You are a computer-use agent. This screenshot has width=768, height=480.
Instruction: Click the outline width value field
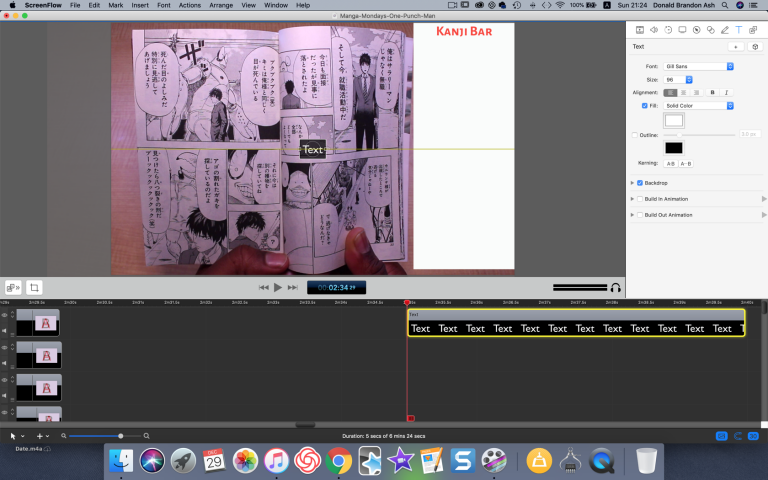coord(749,134)
